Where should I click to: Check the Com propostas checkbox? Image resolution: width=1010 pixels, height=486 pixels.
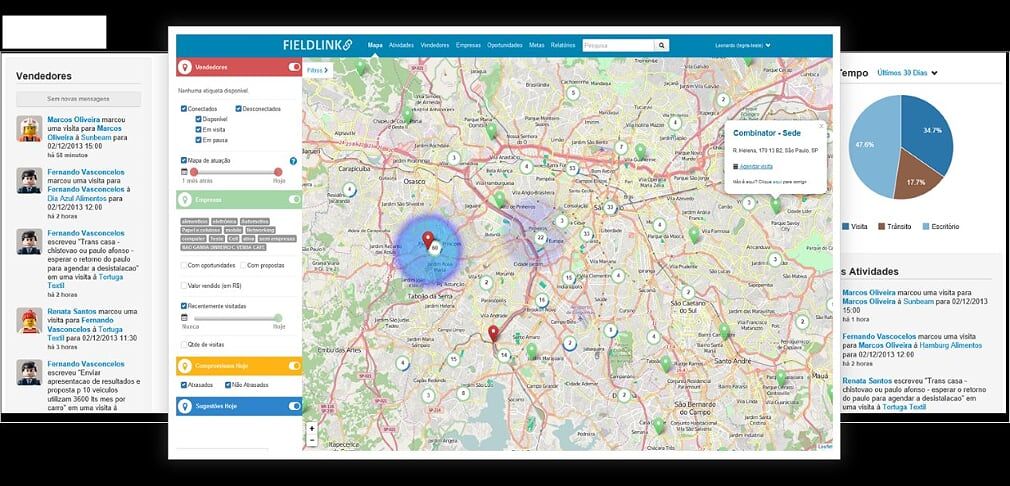[243, 265]
